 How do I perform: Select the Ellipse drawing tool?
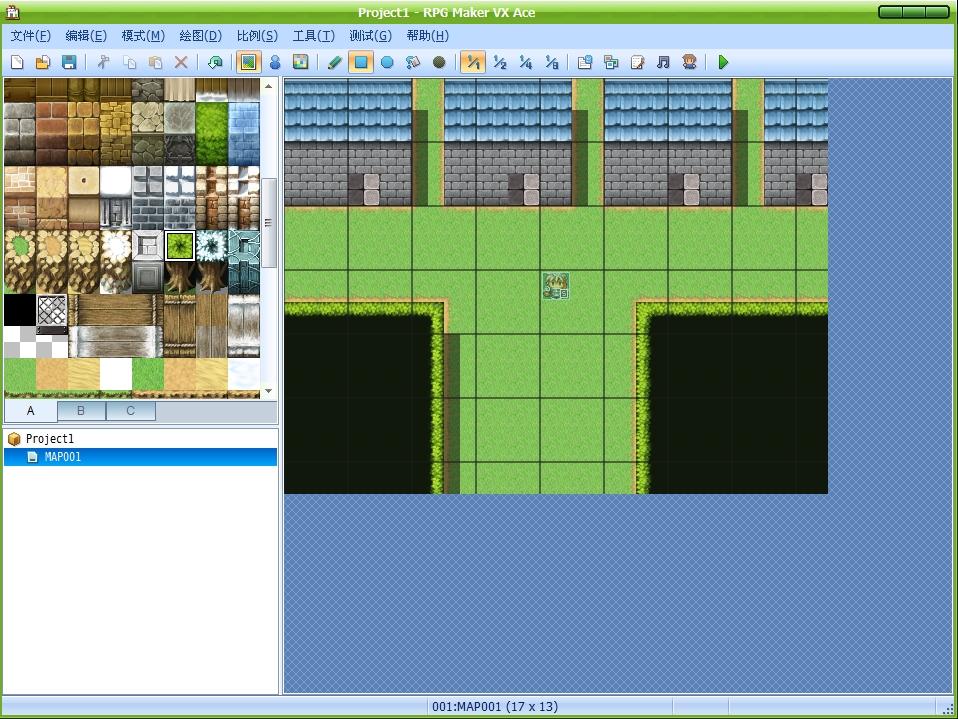387,62
